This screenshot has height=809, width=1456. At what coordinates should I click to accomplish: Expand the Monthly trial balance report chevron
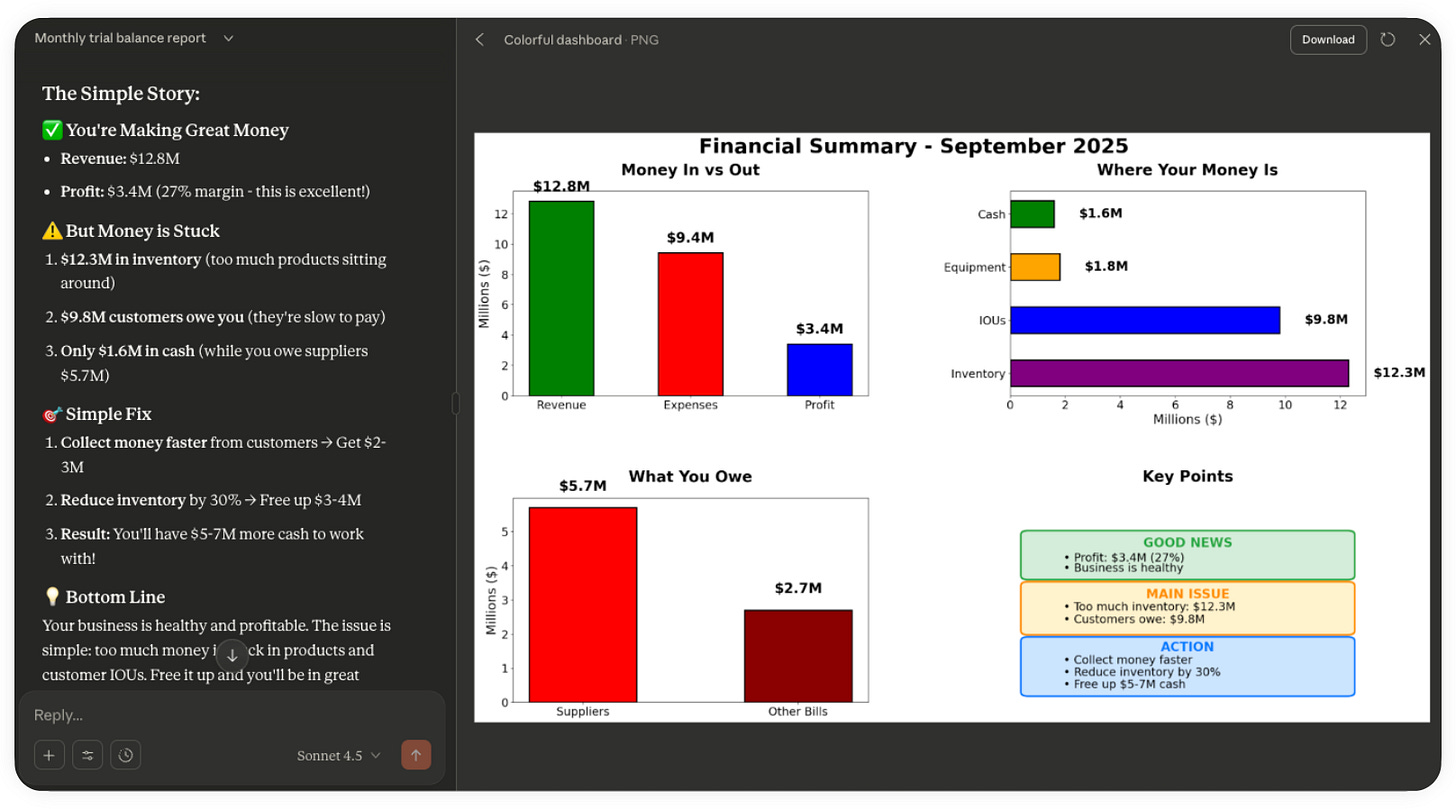click(x=229, y=38)
